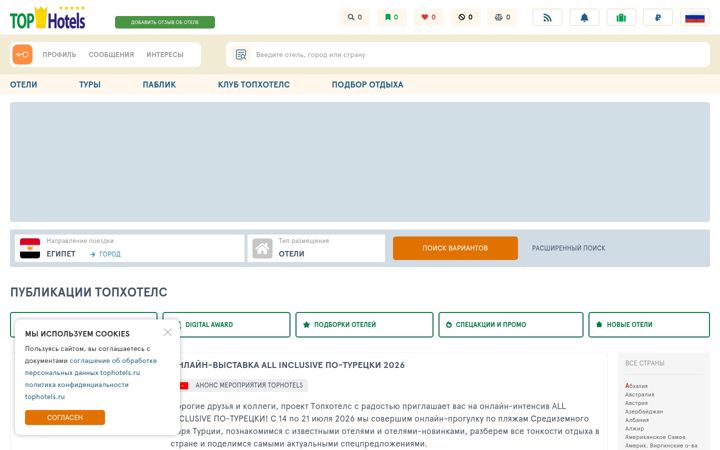
Task: Switch language via Russian flag
Action: pos(695,17)
